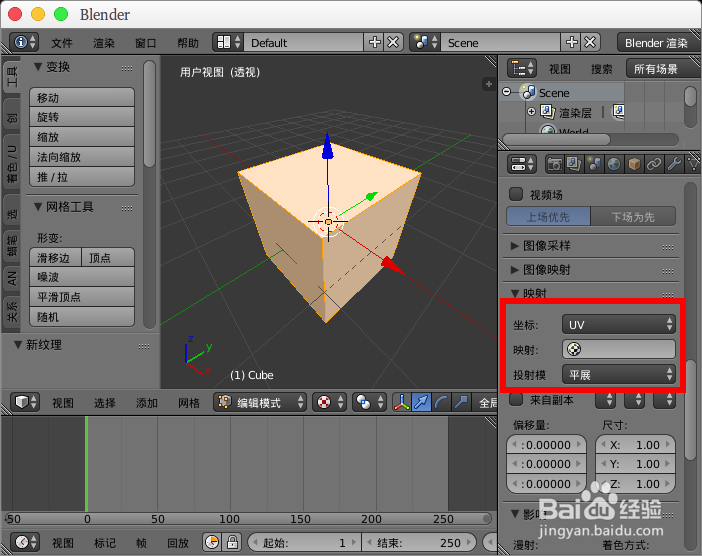The width and height of the screenshot is (702, 556).
Task: Collapse the 映射 panel
Action: tap(515, 293)
